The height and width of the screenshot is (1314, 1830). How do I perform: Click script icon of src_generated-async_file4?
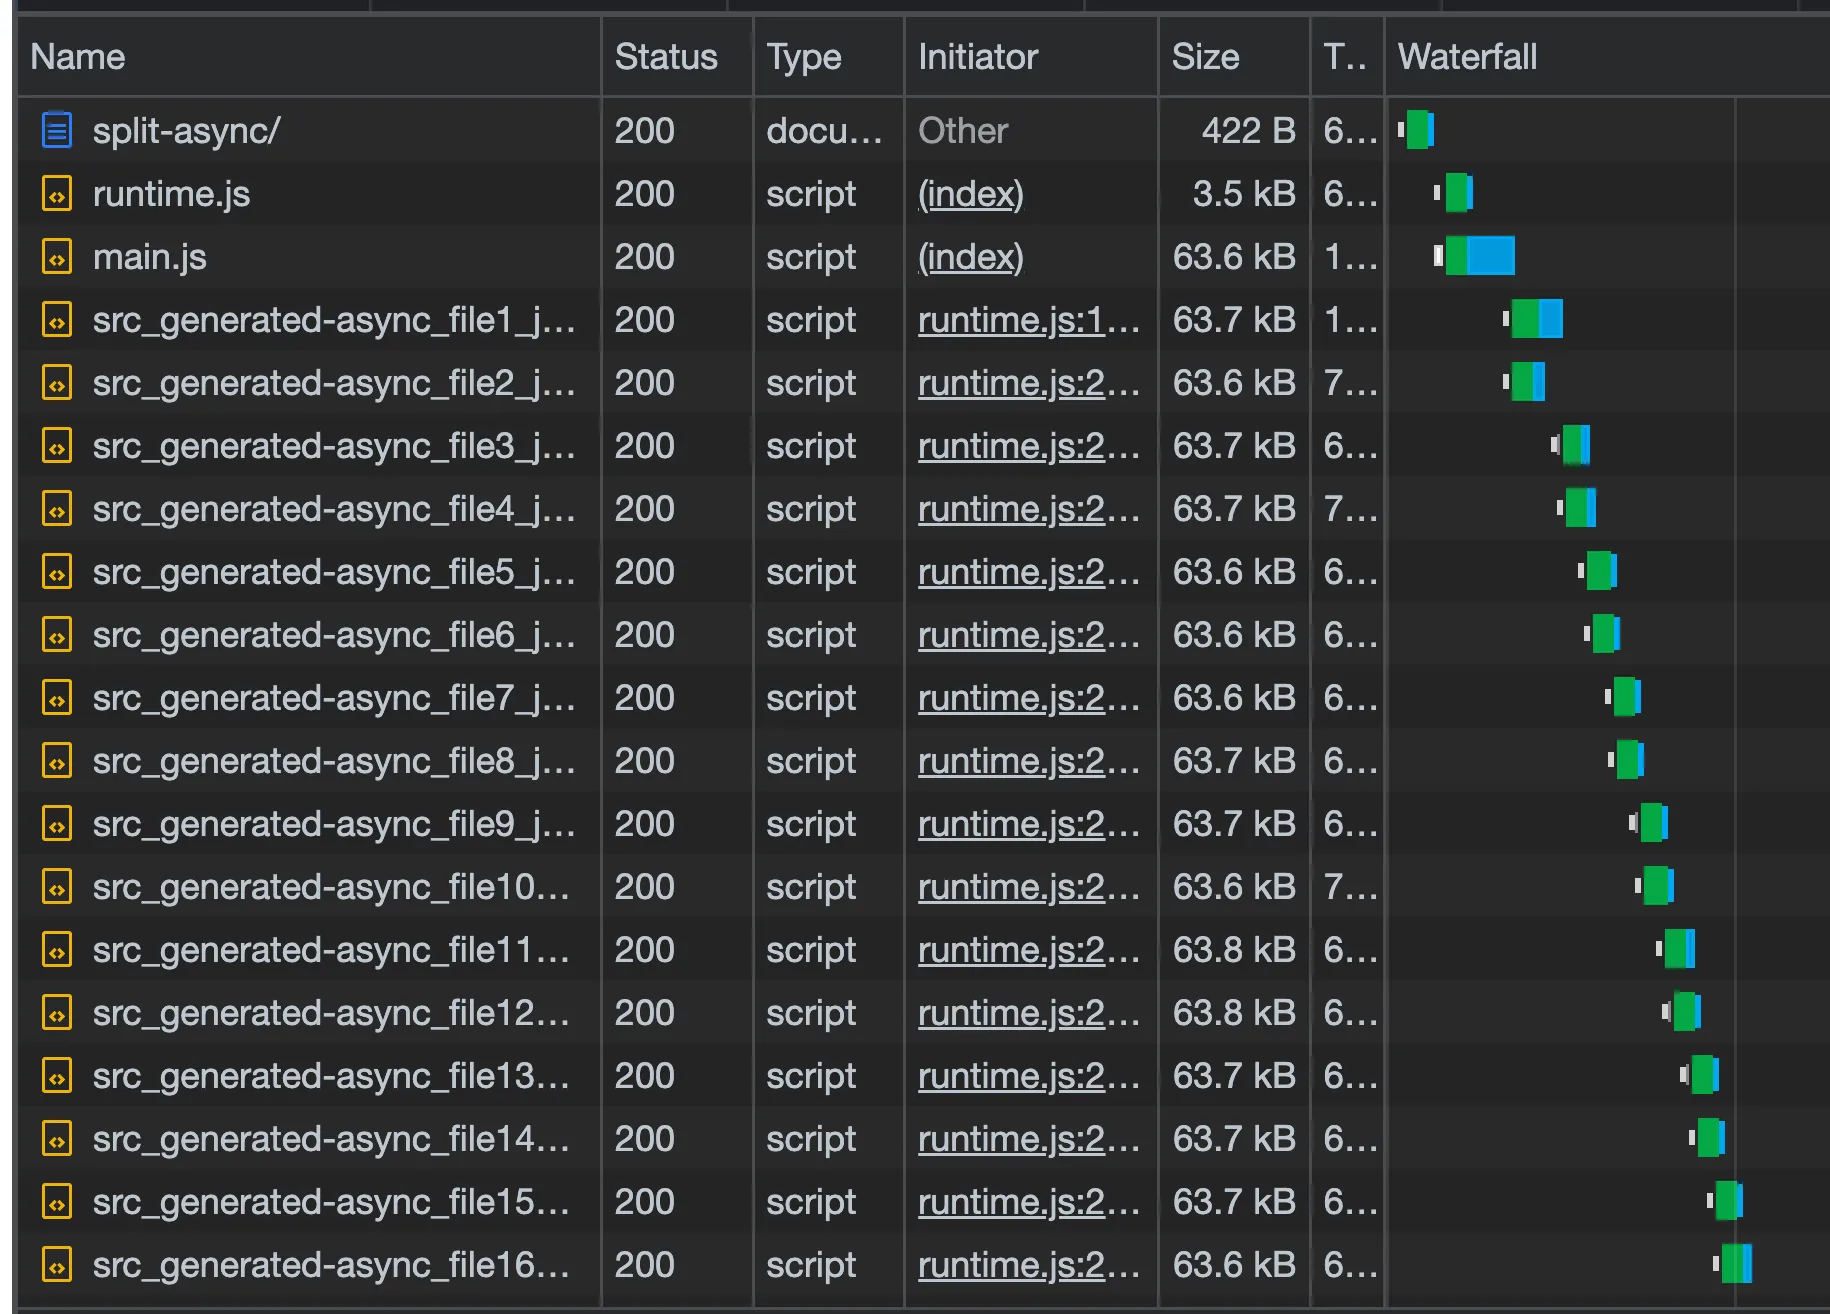[57, 509]
